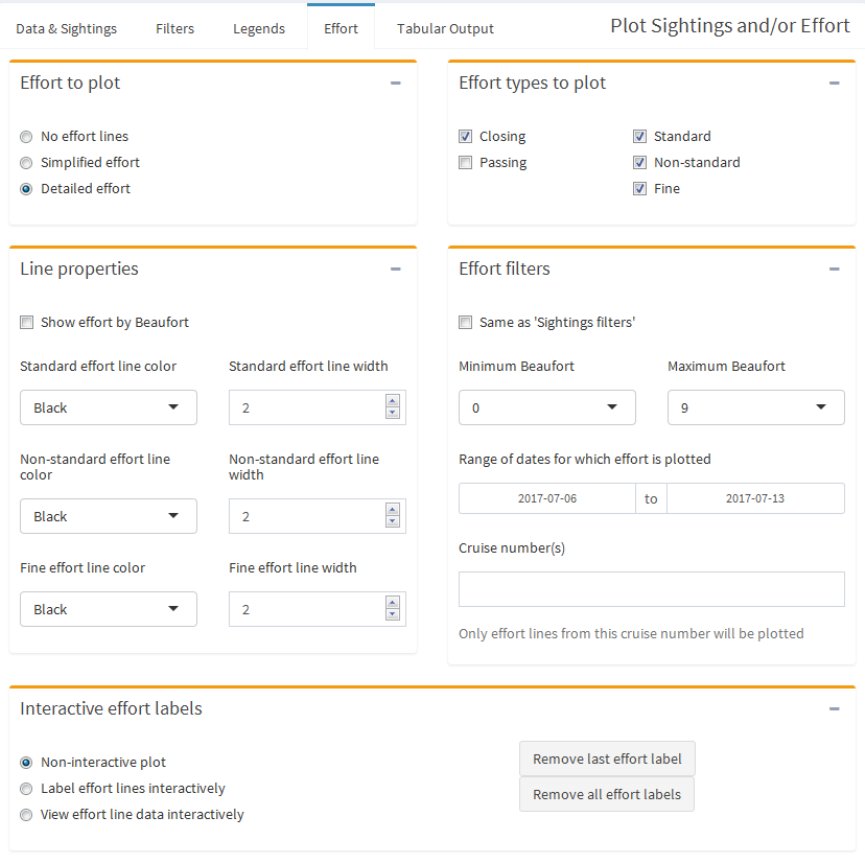
Task: Collapse the Effort types to plot panel
Action: 834,83
